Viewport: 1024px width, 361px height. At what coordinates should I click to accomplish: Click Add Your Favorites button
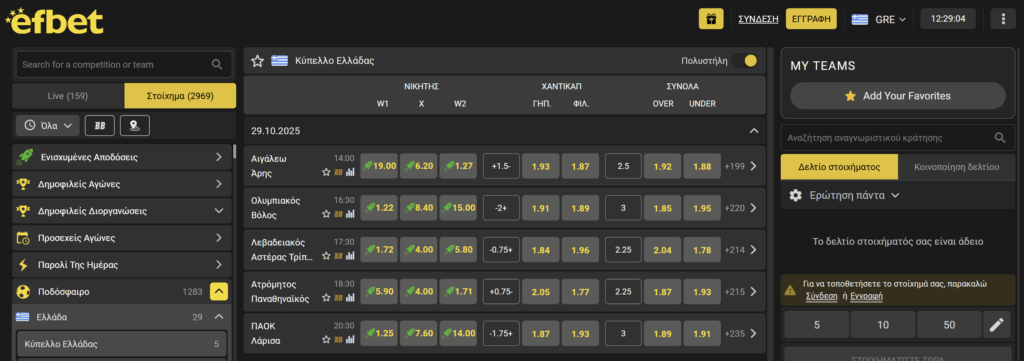point(898,96)
